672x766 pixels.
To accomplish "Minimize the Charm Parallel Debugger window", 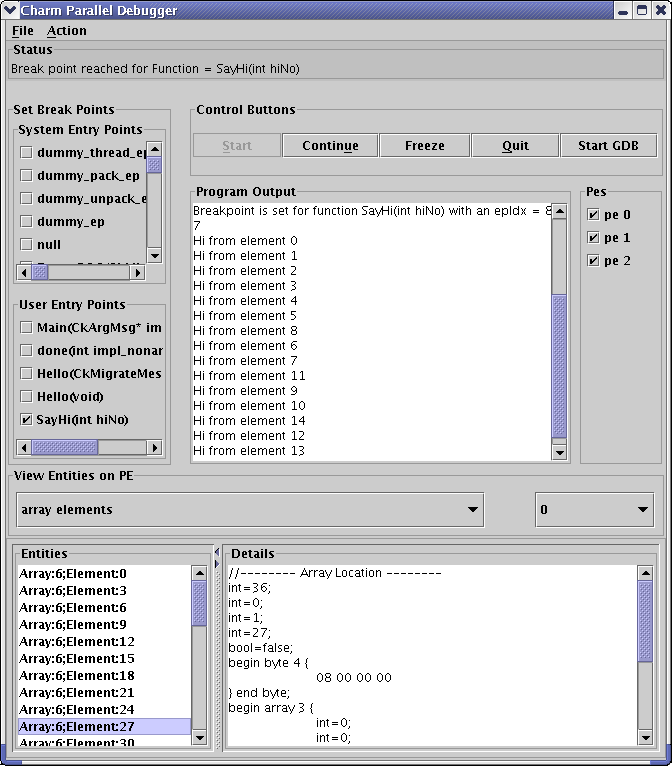I will (623, 10).
